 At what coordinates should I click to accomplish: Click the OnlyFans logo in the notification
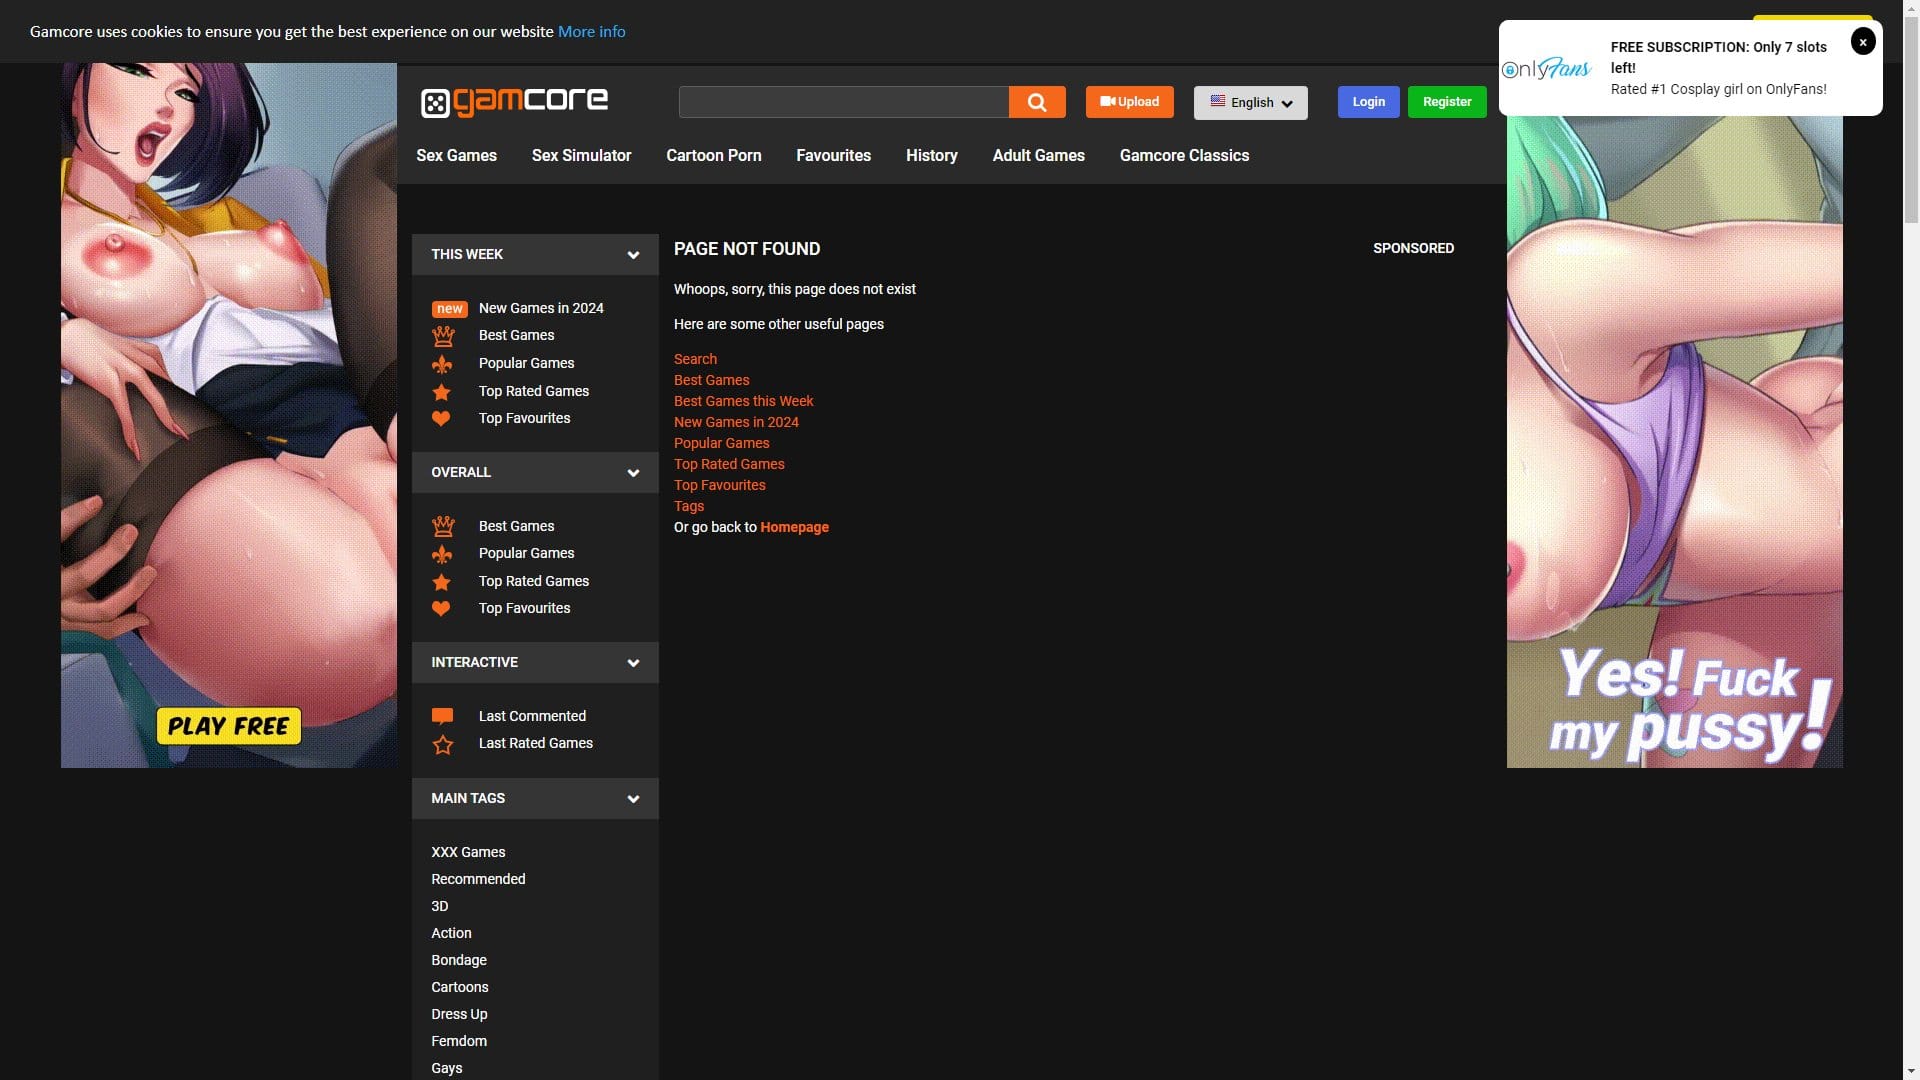click(x=1547, y=68)
